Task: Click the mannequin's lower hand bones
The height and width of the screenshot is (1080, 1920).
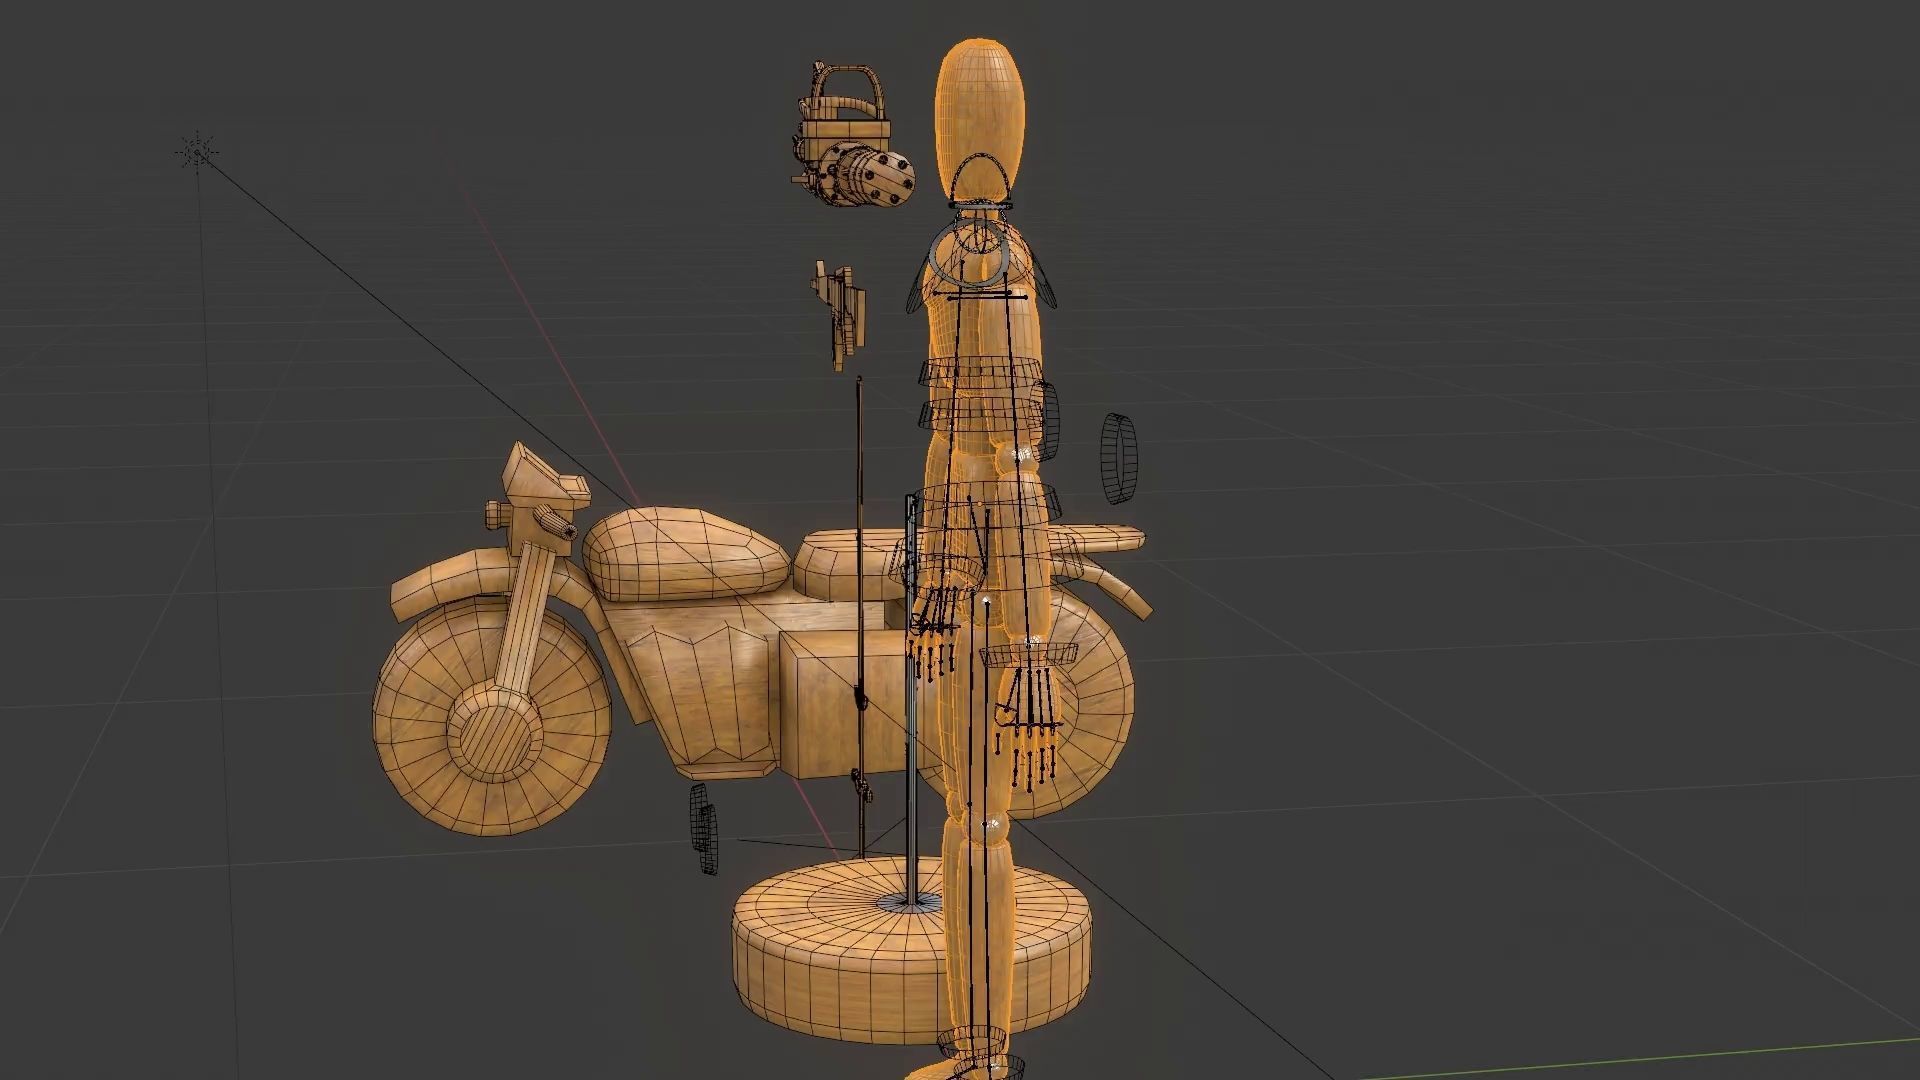Action: [1030, 728]
